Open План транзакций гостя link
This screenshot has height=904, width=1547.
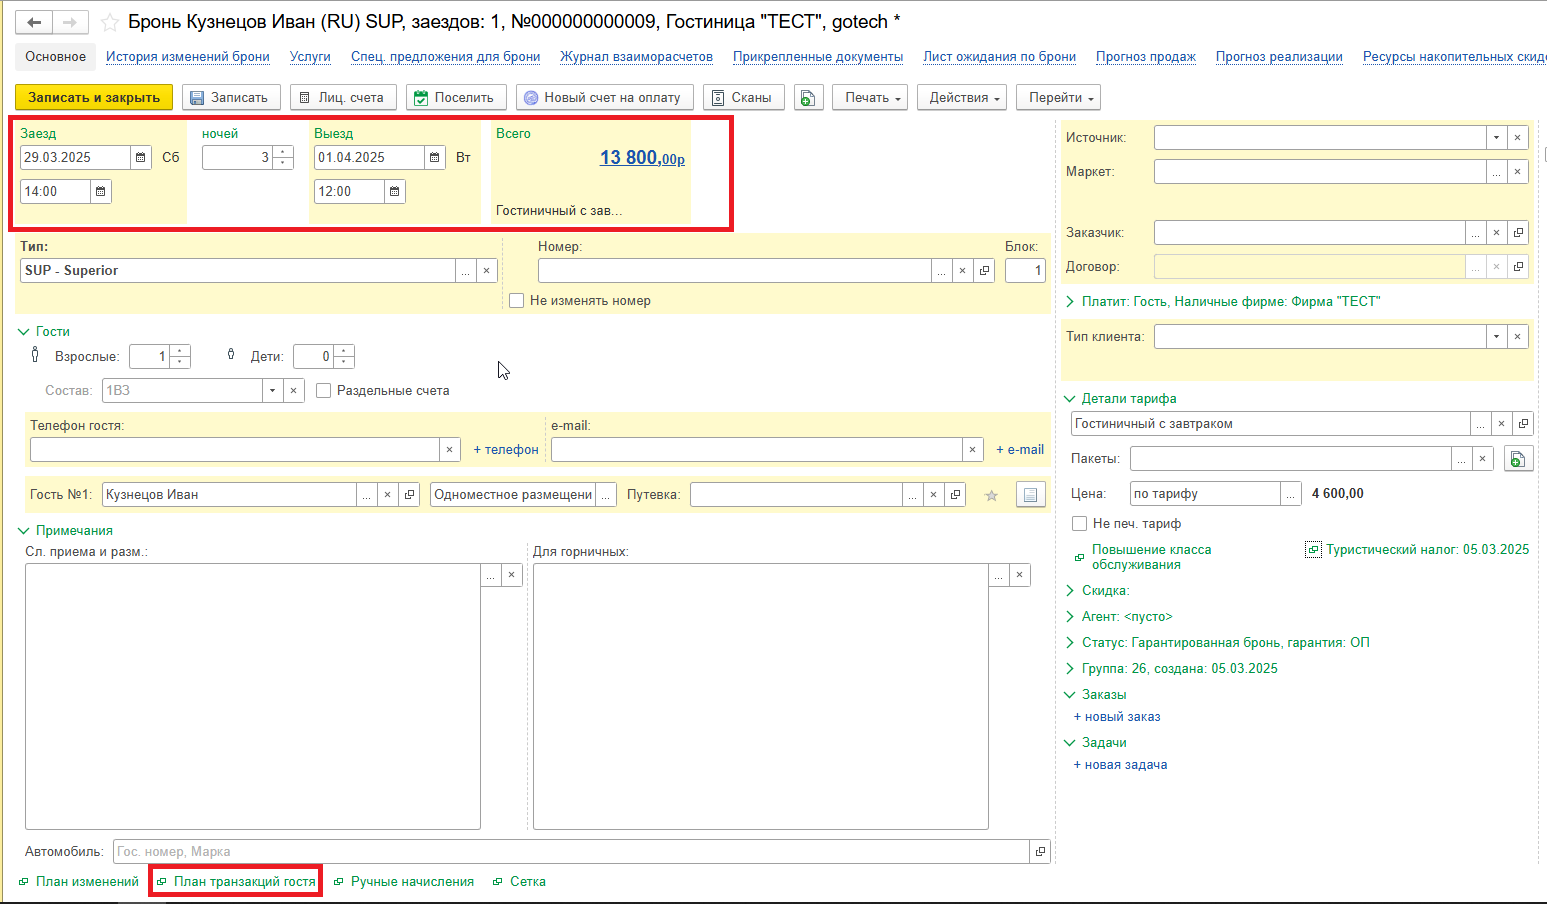[x=244, y=881]
